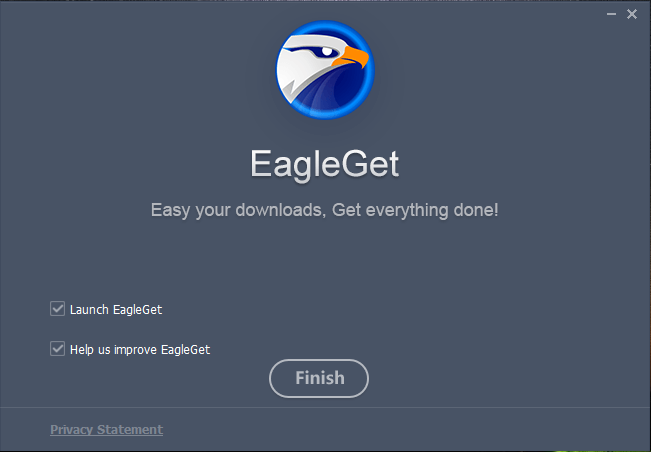Uncheck the Launch EagleGet checkbox
Screen dimensions: 651x452
pyautogui.click(x=57, y=309)
